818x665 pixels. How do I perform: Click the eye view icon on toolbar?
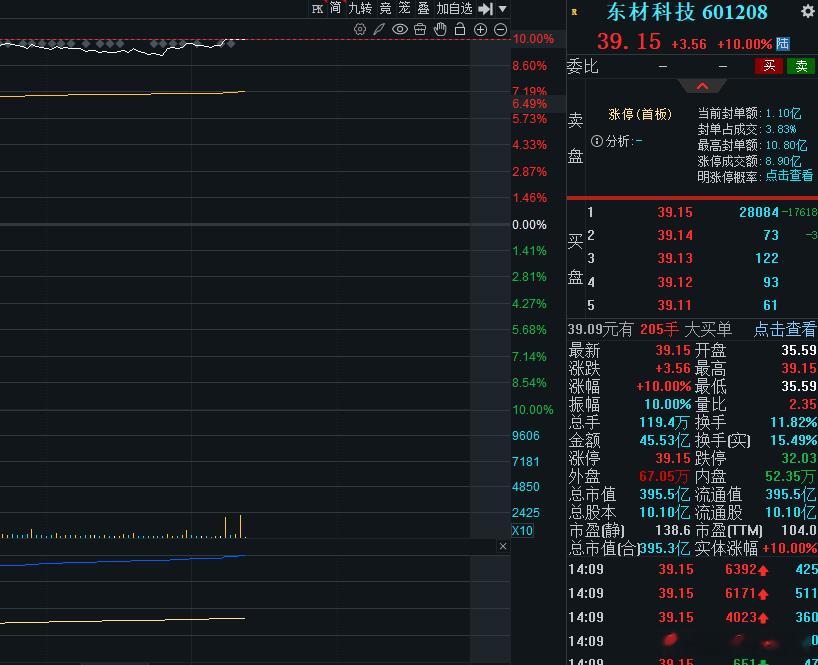[400, 29]
